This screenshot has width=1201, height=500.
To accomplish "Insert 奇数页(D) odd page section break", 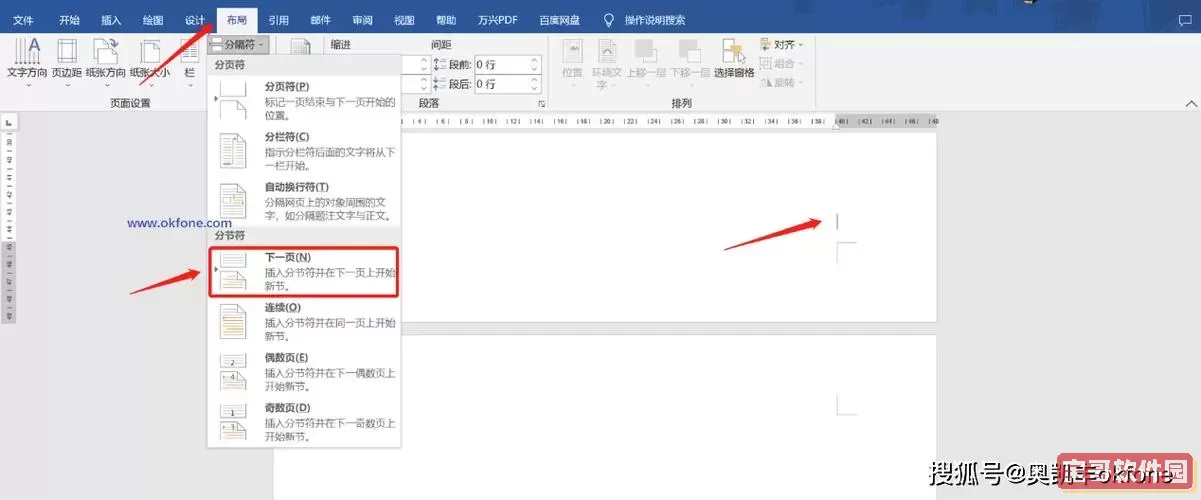I will point(305,422).
